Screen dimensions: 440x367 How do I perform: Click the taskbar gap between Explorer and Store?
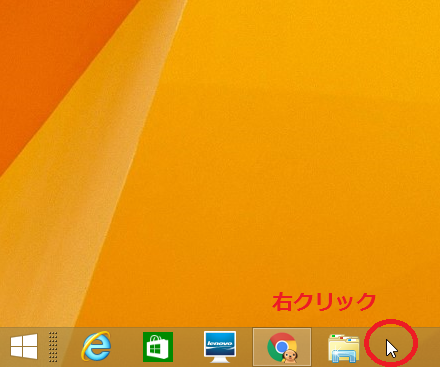click(x=127, y=347)
